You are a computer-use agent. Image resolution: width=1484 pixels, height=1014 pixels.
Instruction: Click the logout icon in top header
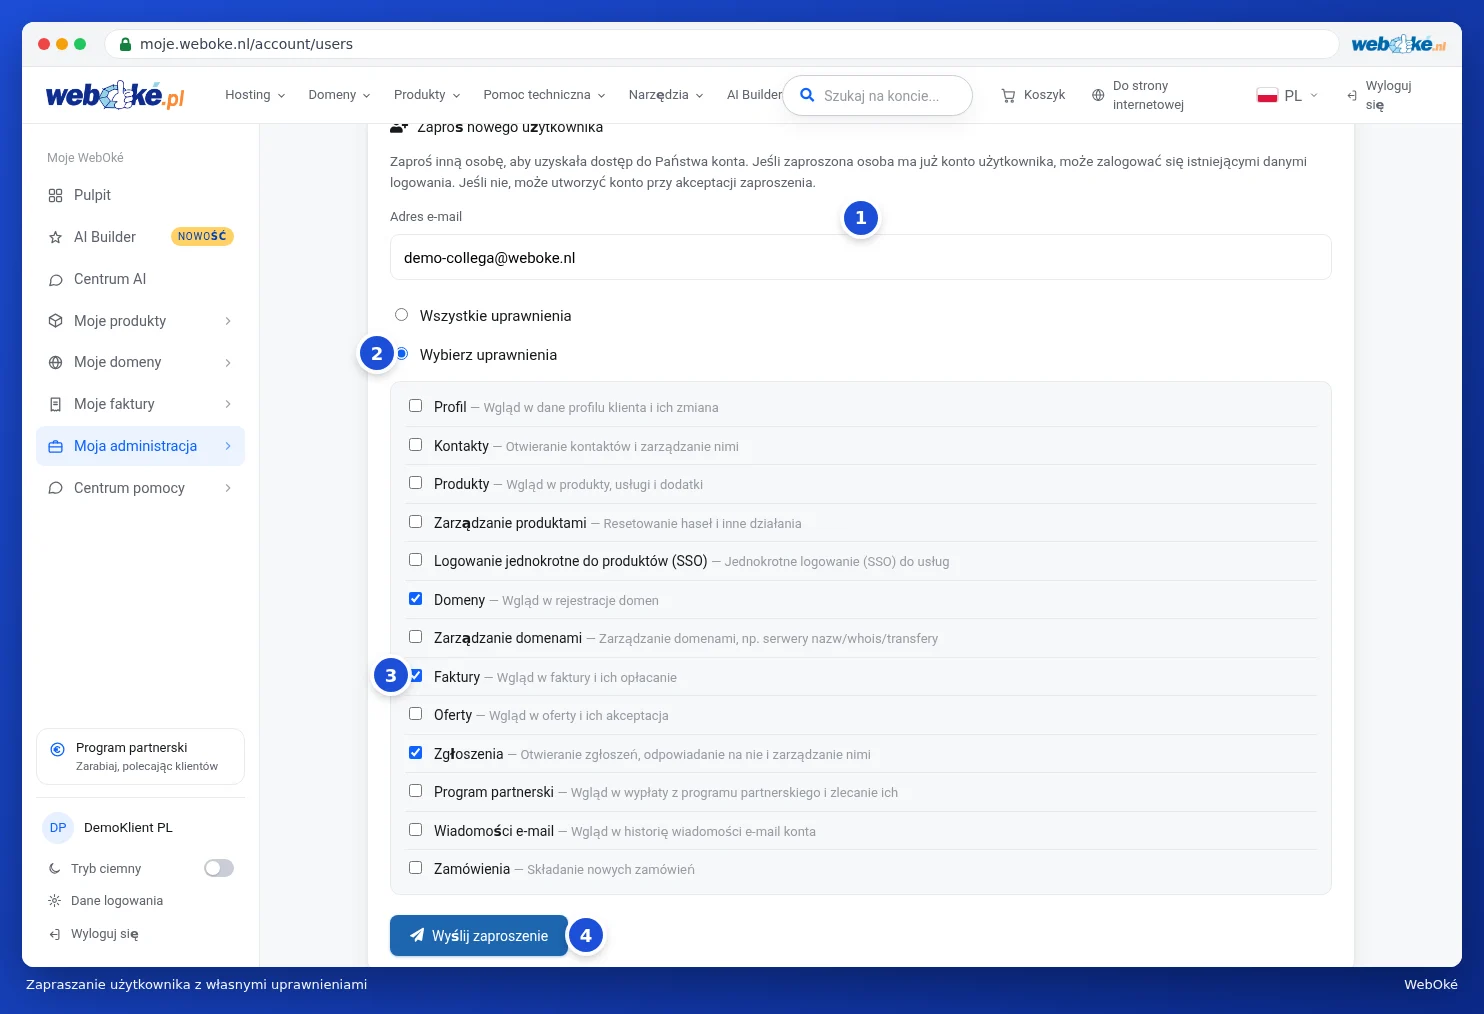click(1352, 95)
